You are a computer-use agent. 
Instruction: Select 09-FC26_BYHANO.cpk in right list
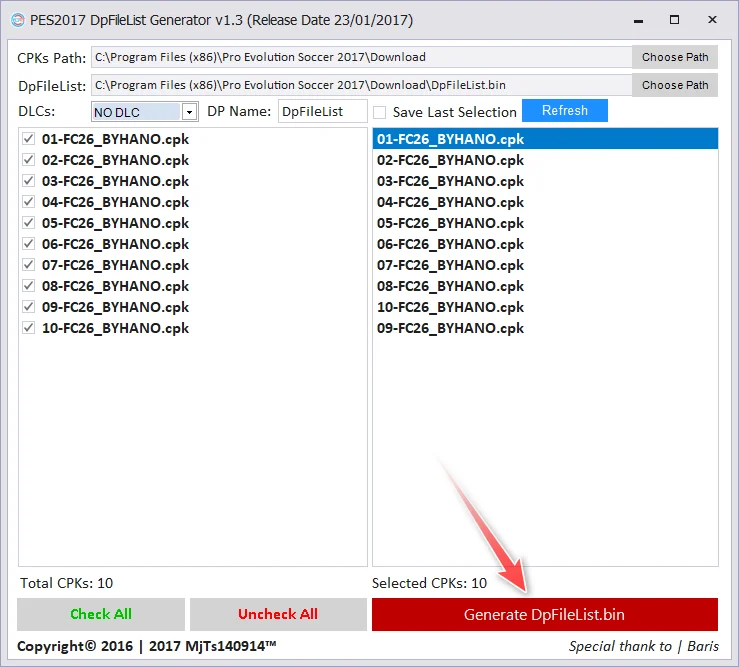click(545, 328)
